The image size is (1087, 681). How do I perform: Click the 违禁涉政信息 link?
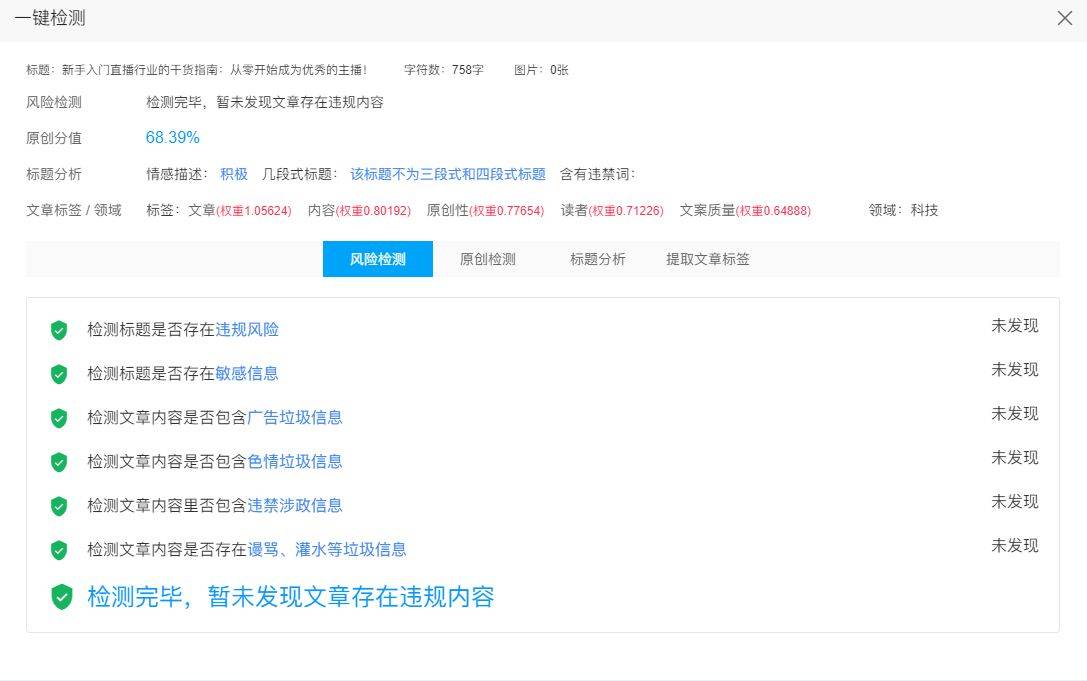295,506
